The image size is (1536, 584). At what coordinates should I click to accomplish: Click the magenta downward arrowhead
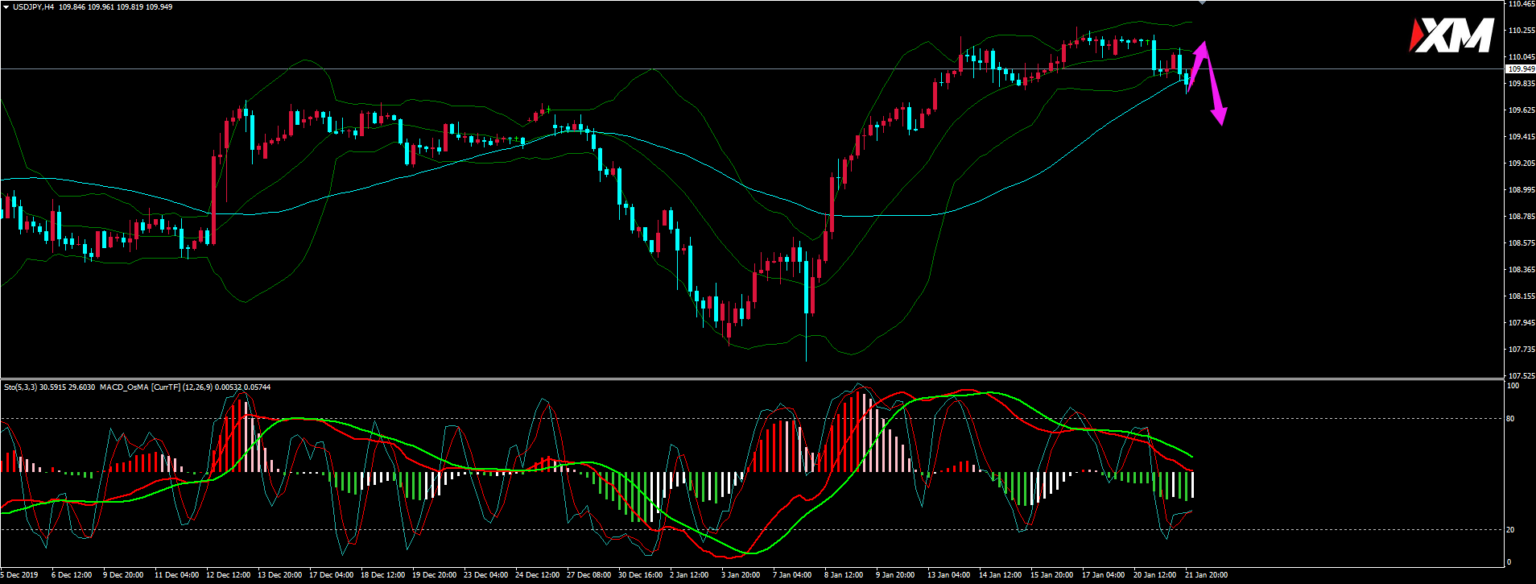pyautogui.click(x=1219, y=117)
